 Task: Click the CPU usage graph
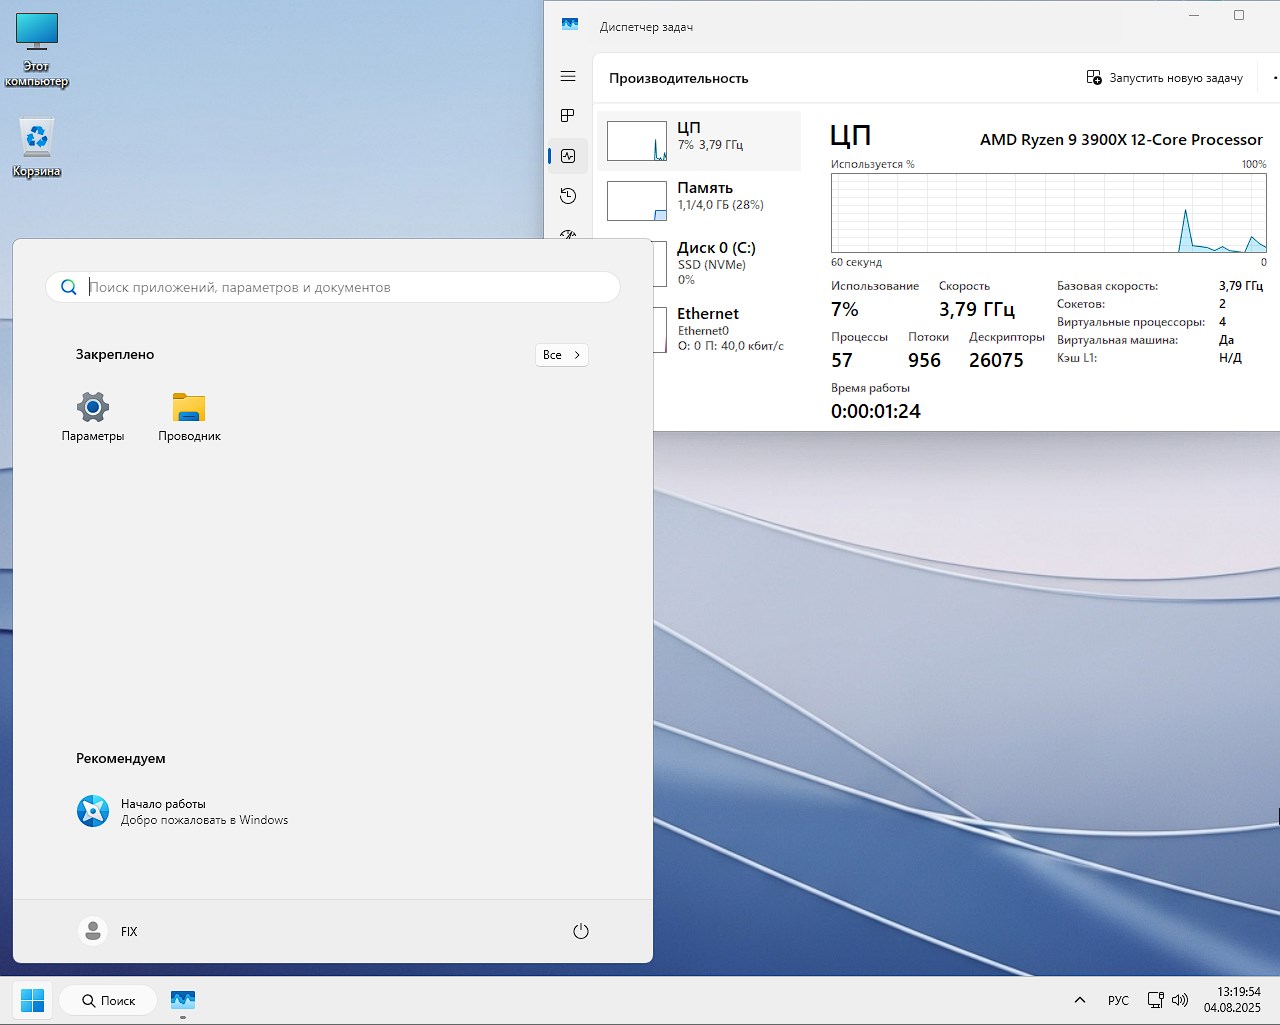pyautogui.click(x=1049, y=213)
